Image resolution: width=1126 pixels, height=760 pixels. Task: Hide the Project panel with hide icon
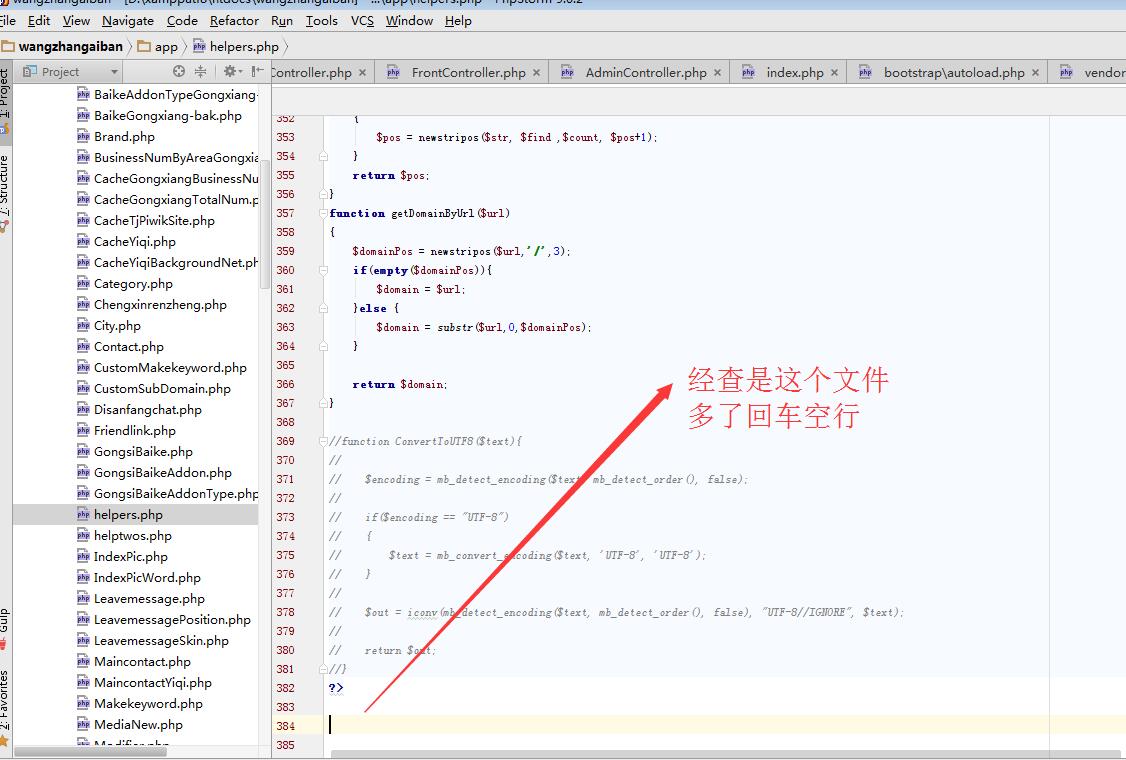(x=257, y=71)
